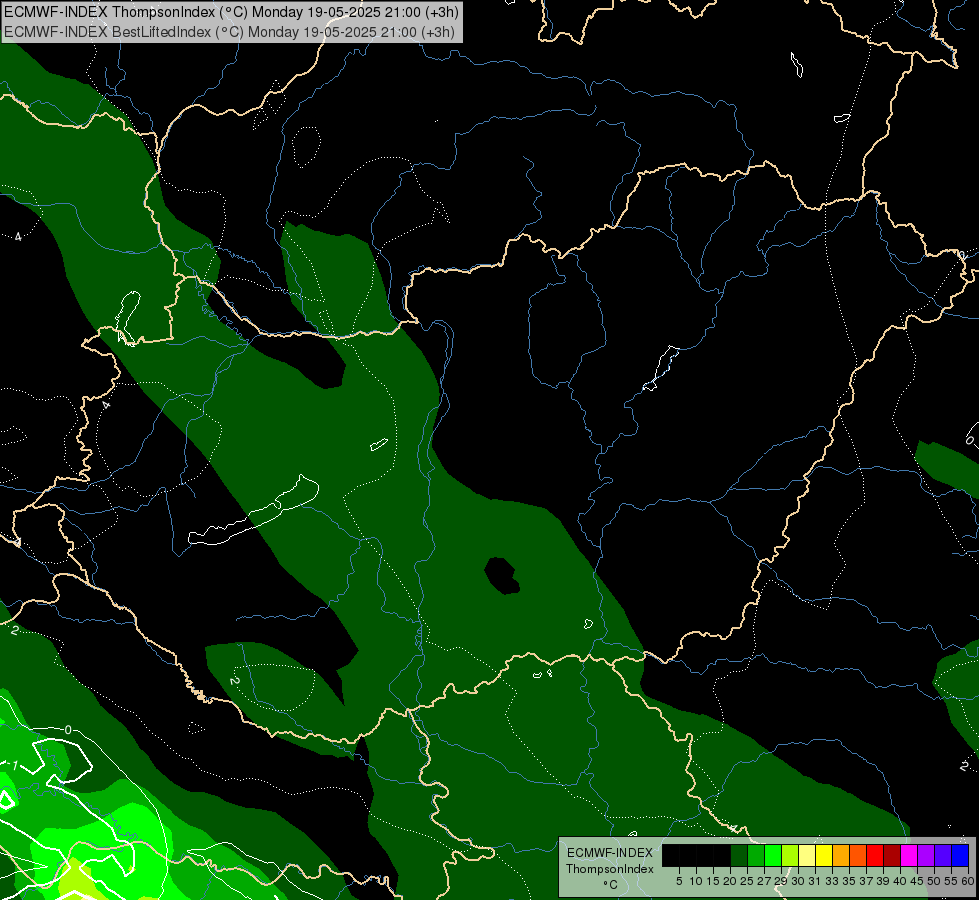Click 'ThompsonIndex' label inside the legend box

(609, 869)
